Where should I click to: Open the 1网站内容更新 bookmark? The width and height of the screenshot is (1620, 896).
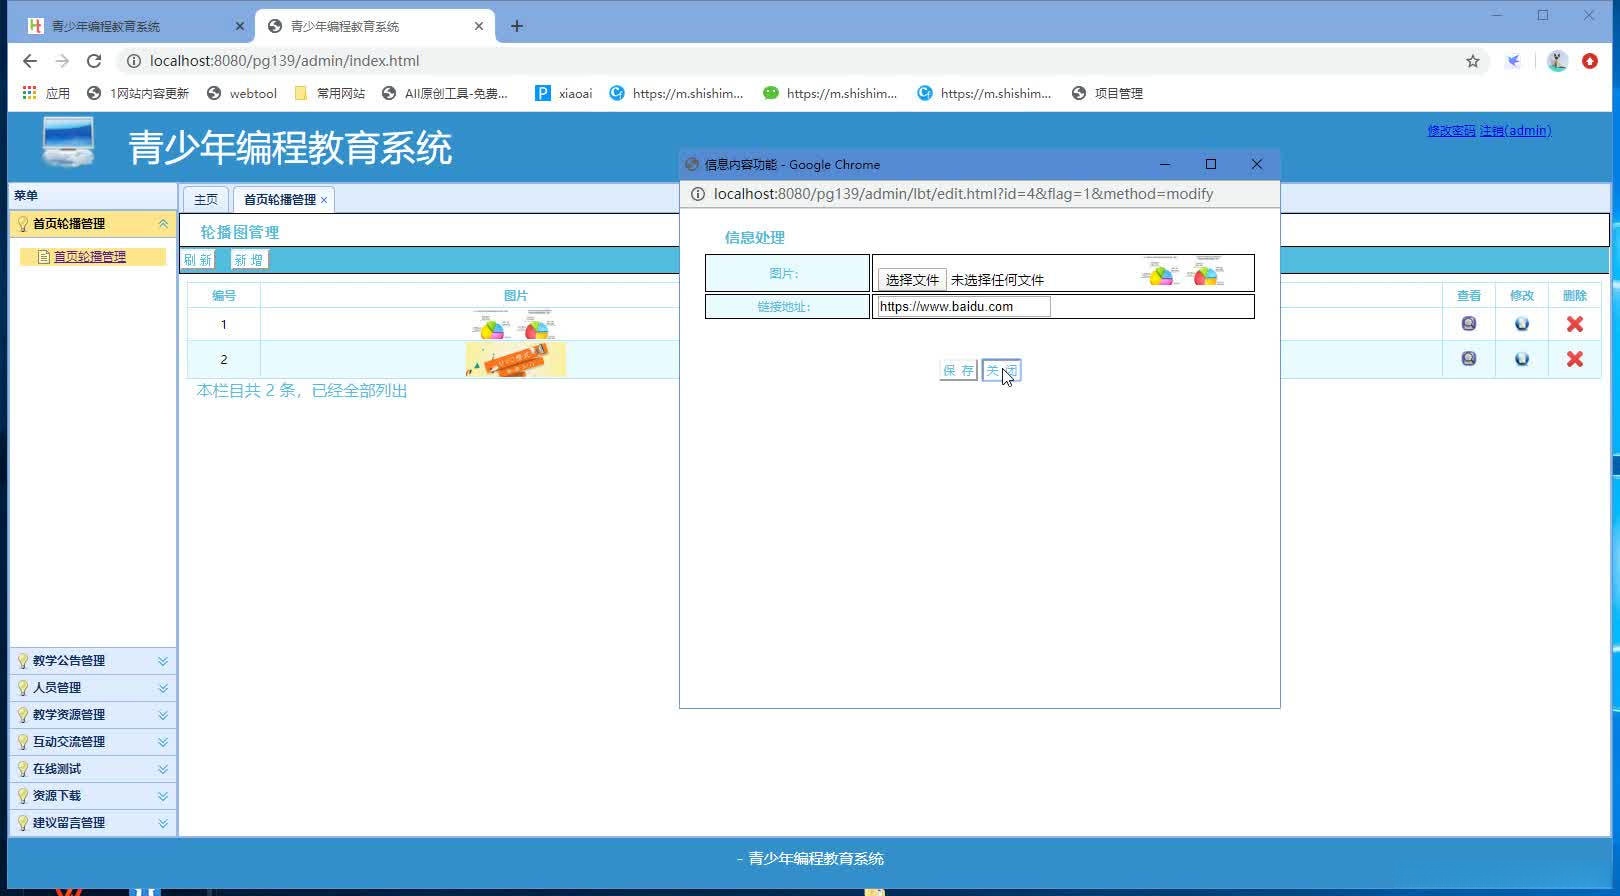138,93
